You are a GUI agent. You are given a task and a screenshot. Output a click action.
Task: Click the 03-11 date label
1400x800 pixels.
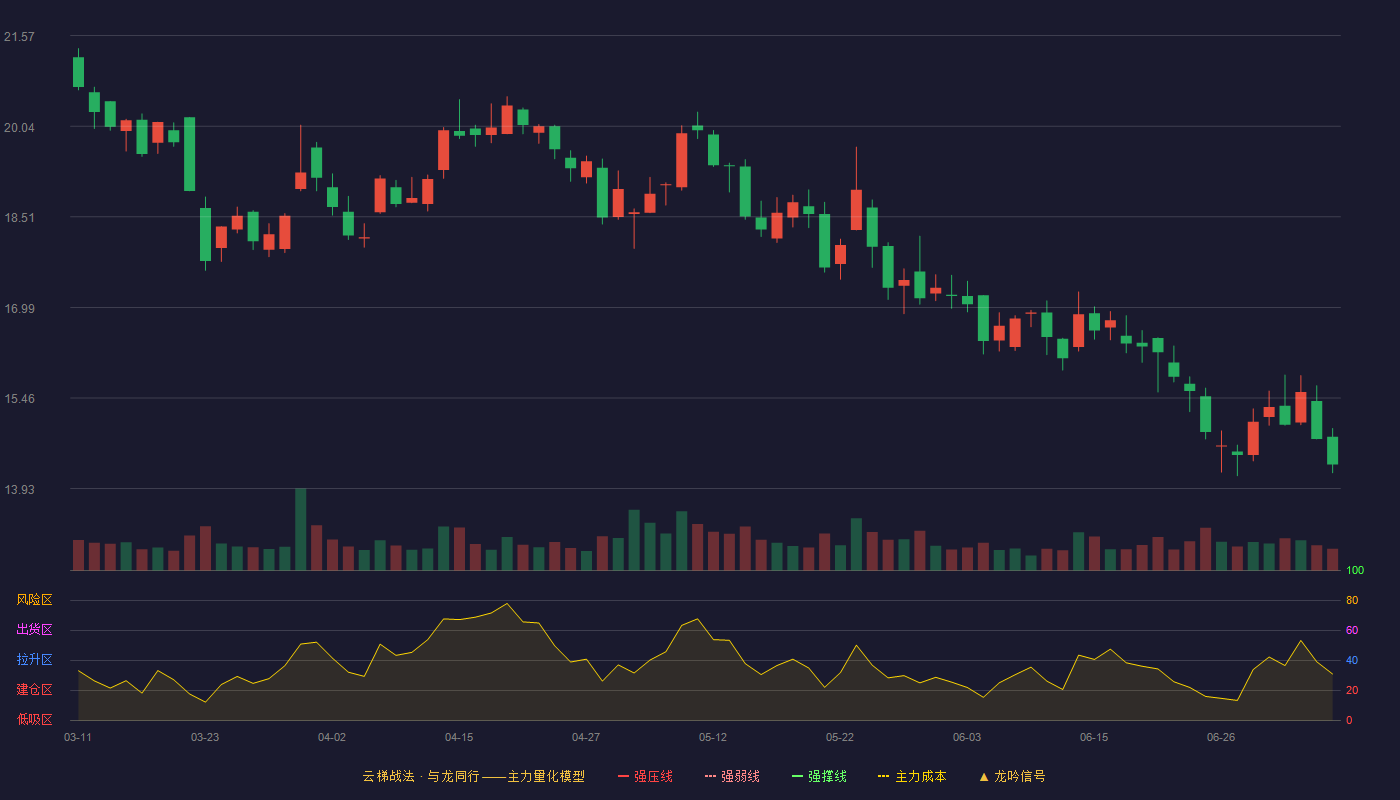(78, 737)
